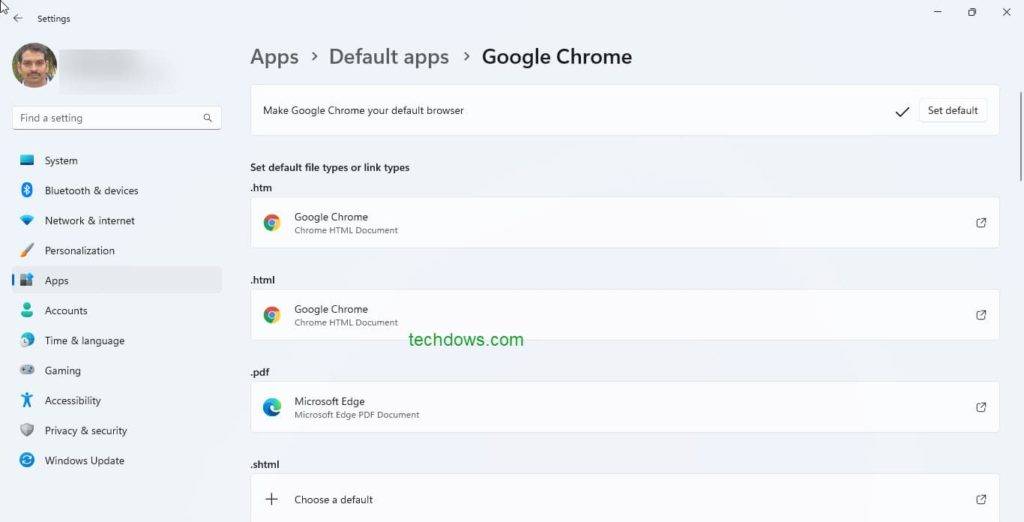The width and height of the screenshot is (1024, 522).
Task: Click the Windows Update sync icon
Action: (27, 460)
